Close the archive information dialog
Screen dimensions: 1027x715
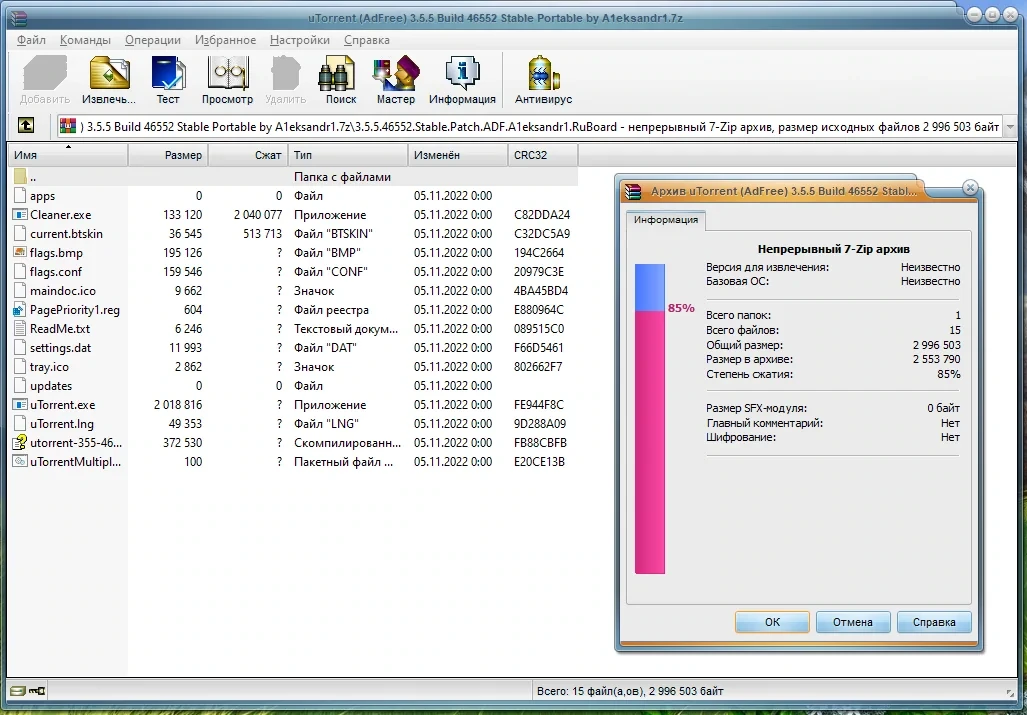pos(970,188)
